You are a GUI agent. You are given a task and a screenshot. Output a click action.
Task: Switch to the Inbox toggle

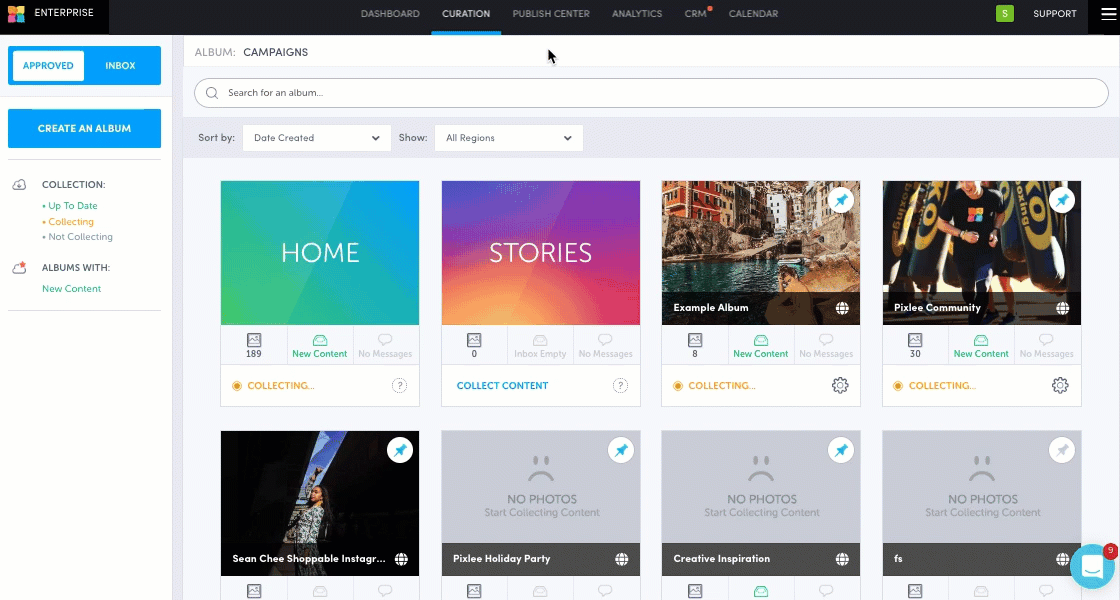tap(120, 66)
